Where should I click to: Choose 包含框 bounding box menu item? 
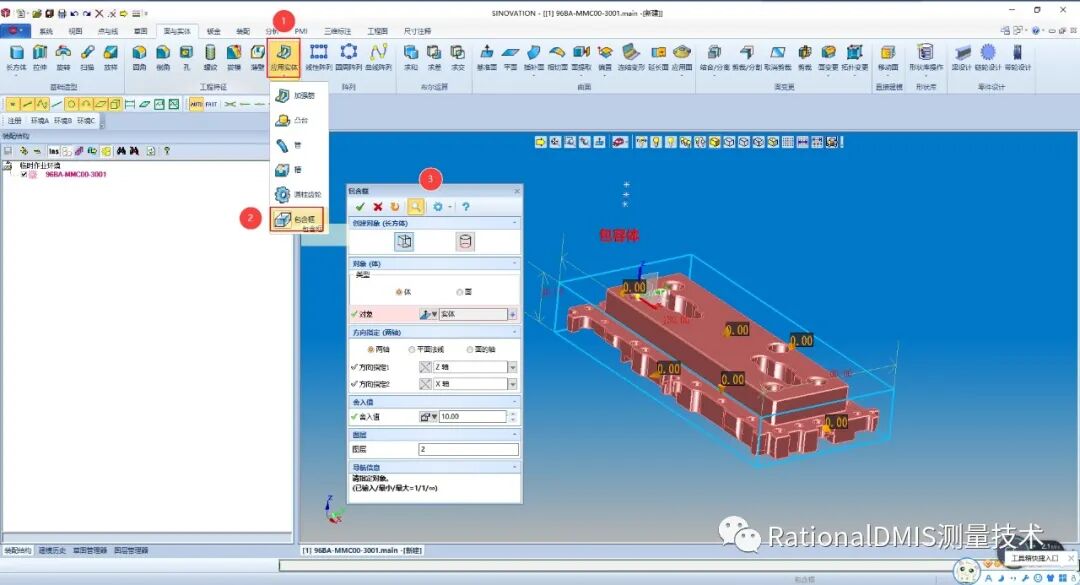(x=297, y=220)
